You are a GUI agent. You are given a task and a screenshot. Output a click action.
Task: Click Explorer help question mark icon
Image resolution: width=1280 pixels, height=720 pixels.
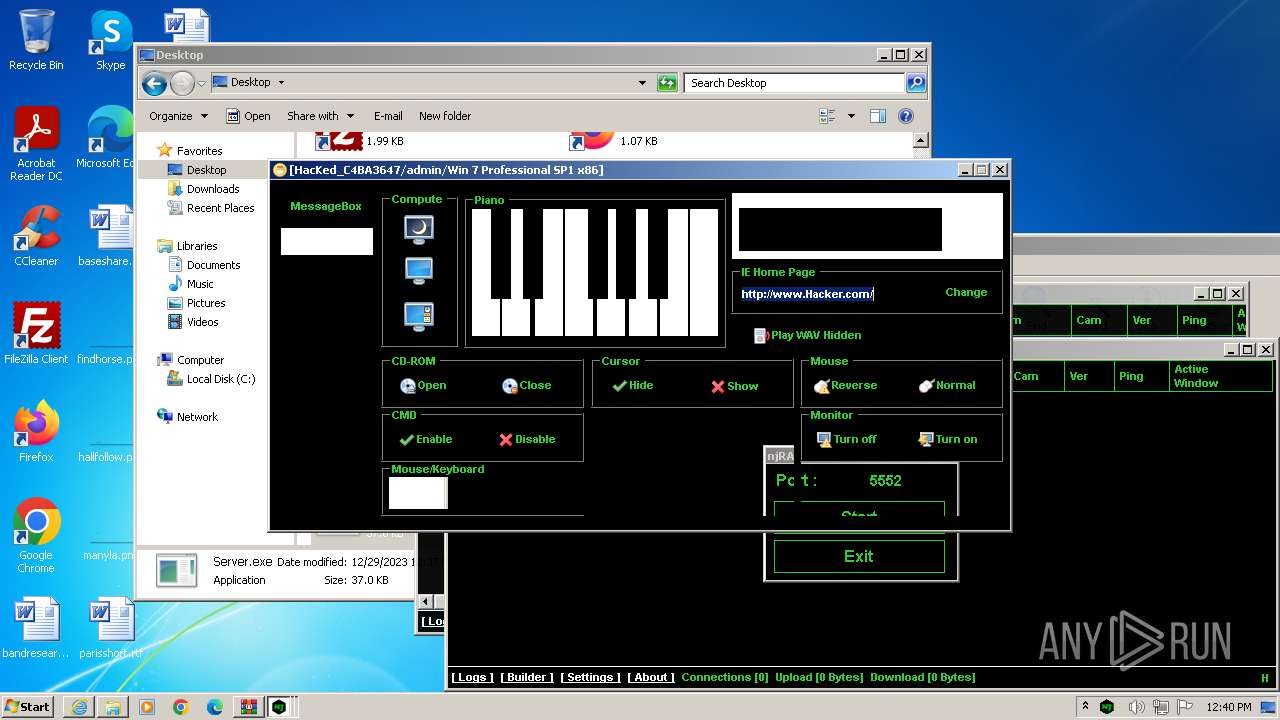pos(906,116)
